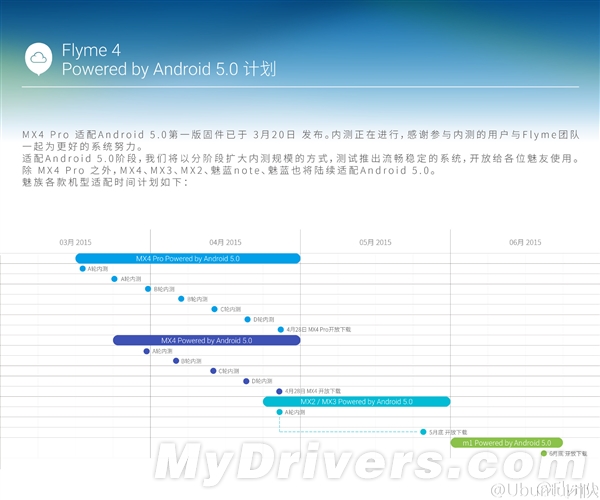Click the Flyme 4 title text
Viewport: 600px width, 500px height.
pos(91,48)
